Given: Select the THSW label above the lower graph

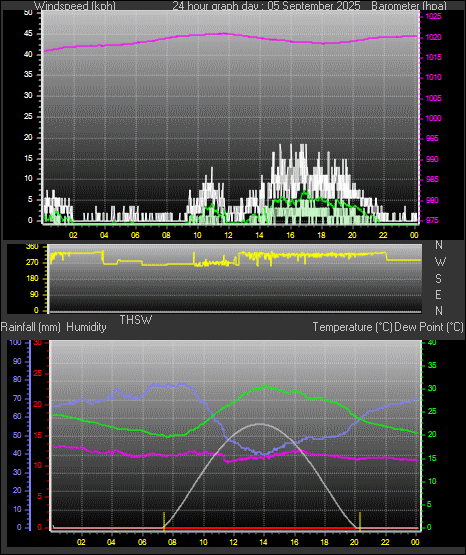Looking at the screenshot, I should [x=136, y=320].
